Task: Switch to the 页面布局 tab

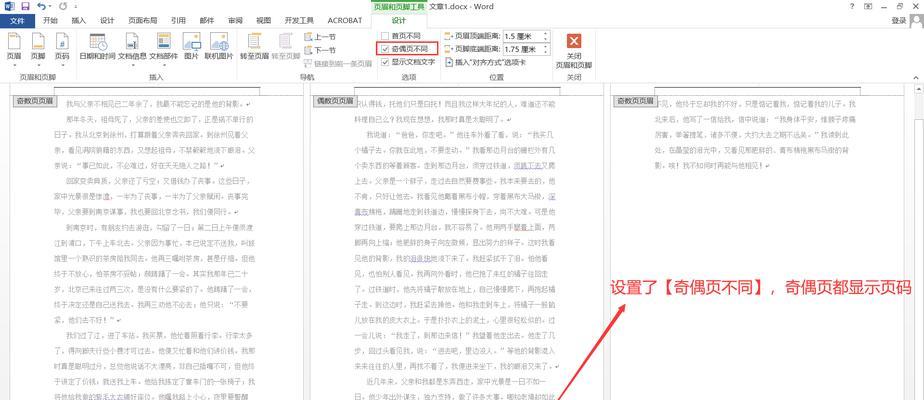Action: pos(143,20)
